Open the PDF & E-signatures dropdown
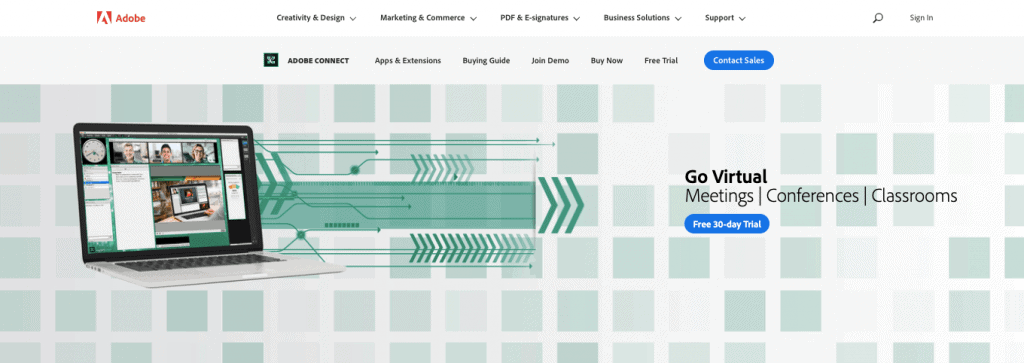This screenshot has height=363, width=1024. click(x=540, y=18)
